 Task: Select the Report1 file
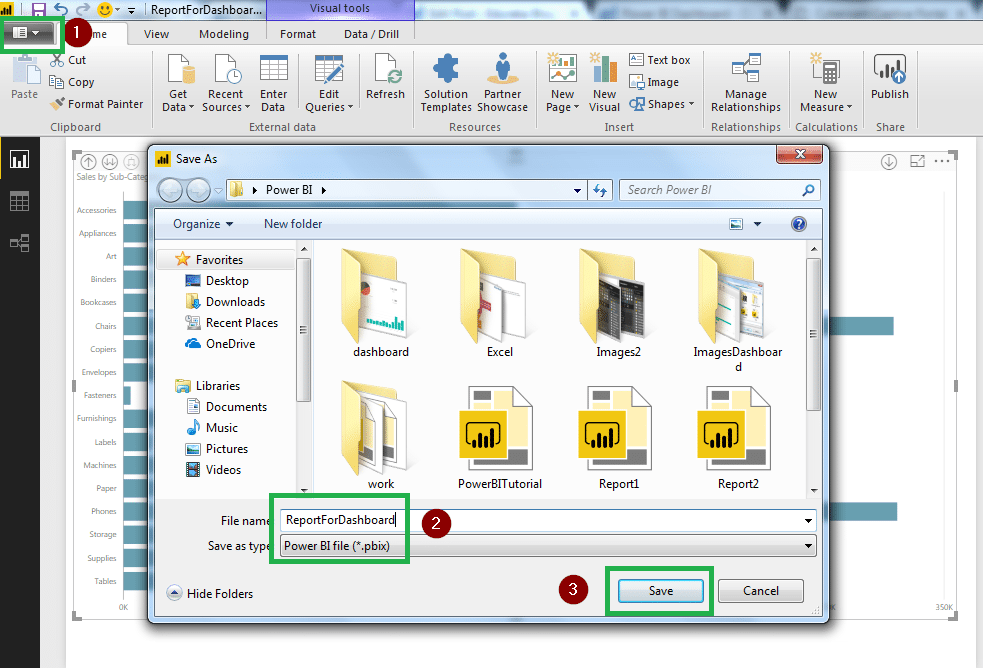tap(618, 437)
